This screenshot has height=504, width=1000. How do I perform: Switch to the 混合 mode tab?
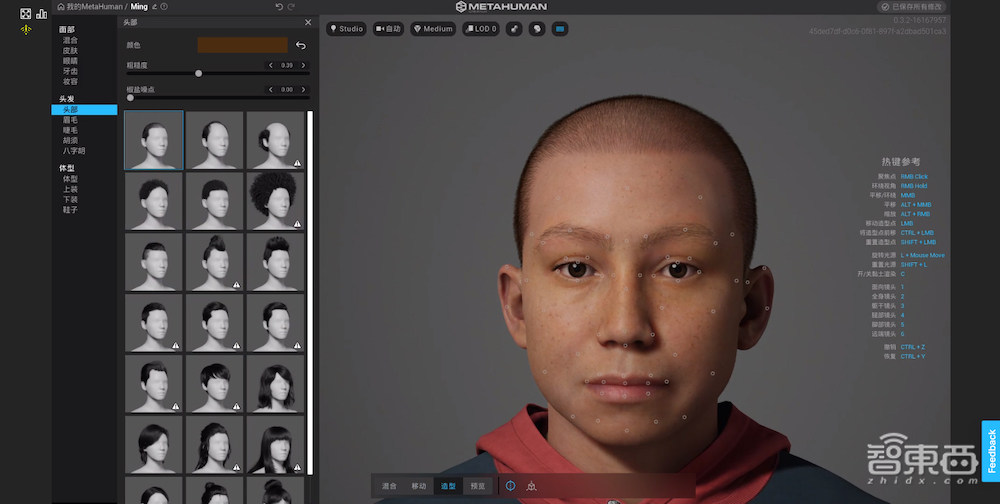[x=388, y=486]
